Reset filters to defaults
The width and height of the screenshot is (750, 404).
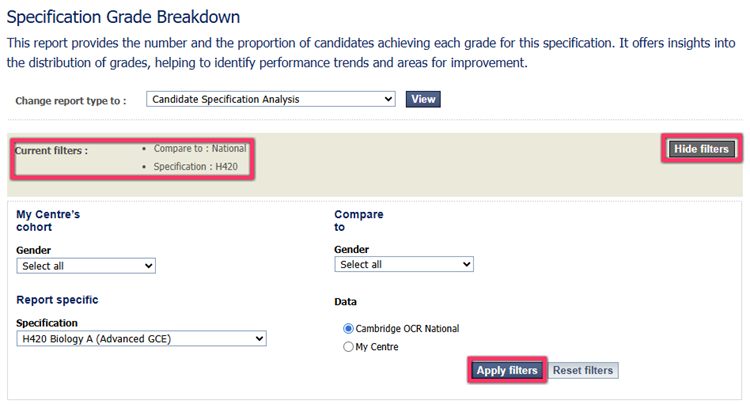pos(583,370)
